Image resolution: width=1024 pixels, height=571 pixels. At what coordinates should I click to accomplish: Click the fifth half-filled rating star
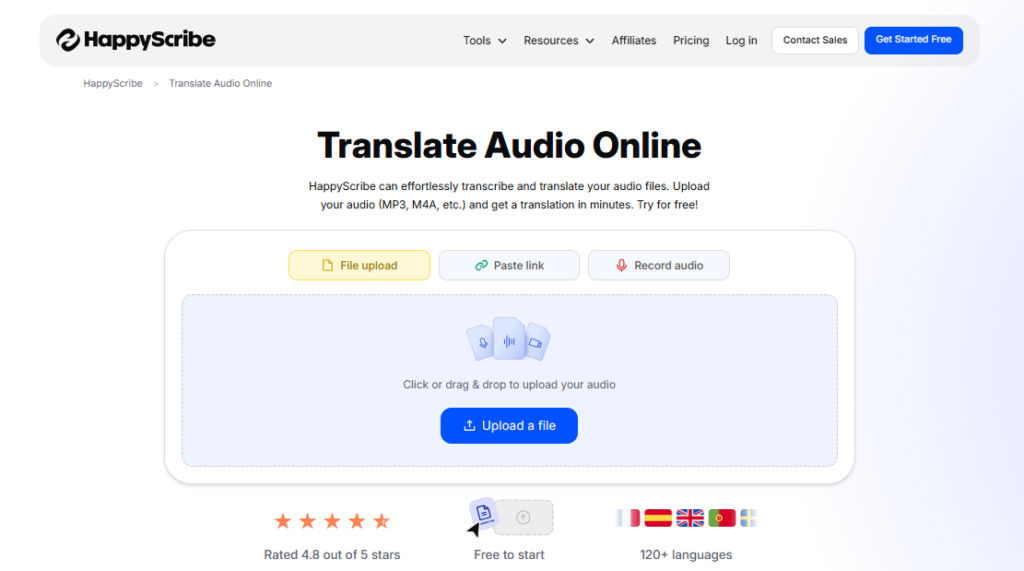tap(381, 521)
